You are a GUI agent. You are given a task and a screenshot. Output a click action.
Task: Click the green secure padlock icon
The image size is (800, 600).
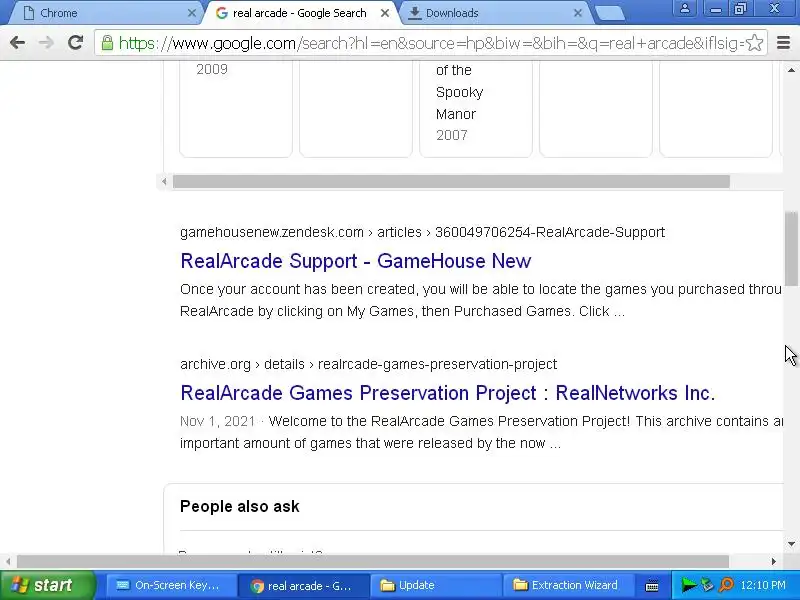tap(107, 43)
